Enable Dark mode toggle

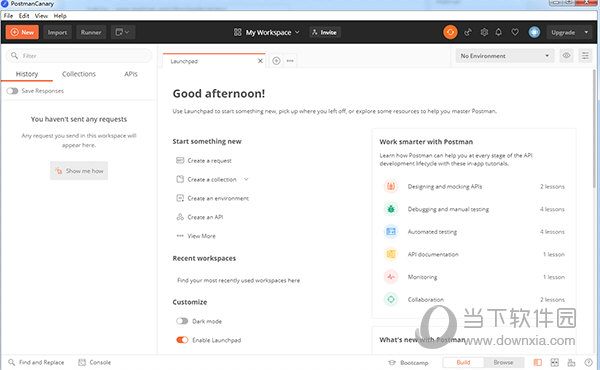[x=182, y=321]
